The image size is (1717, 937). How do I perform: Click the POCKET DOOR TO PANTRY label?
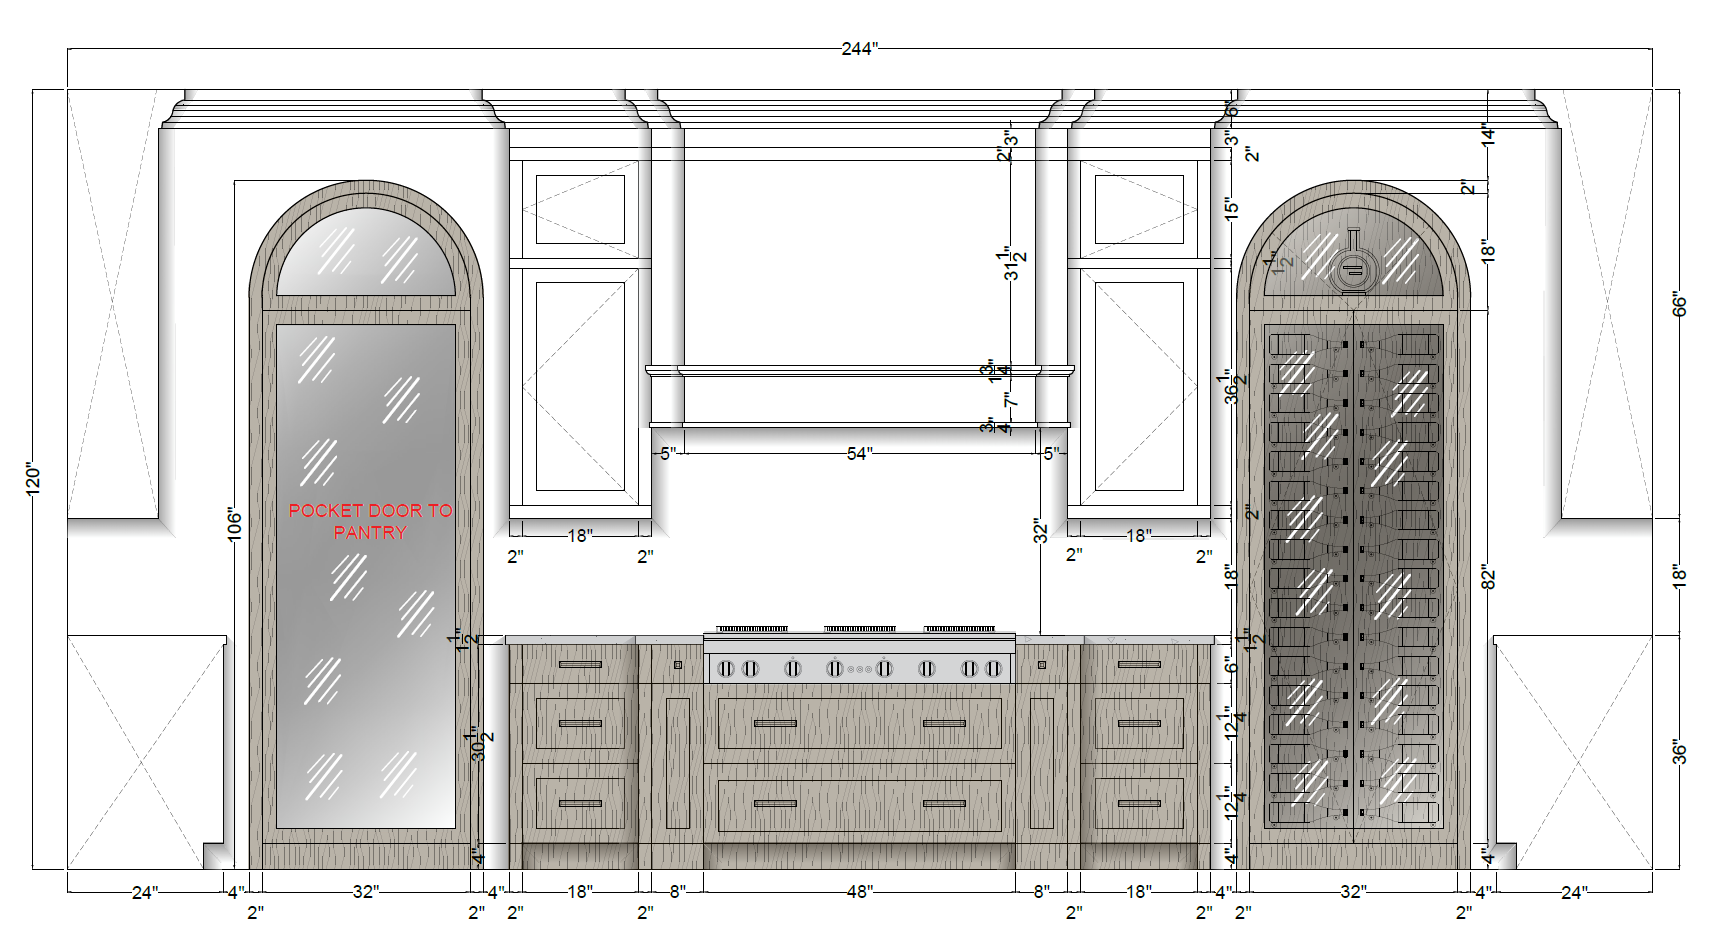pos(370,521)
